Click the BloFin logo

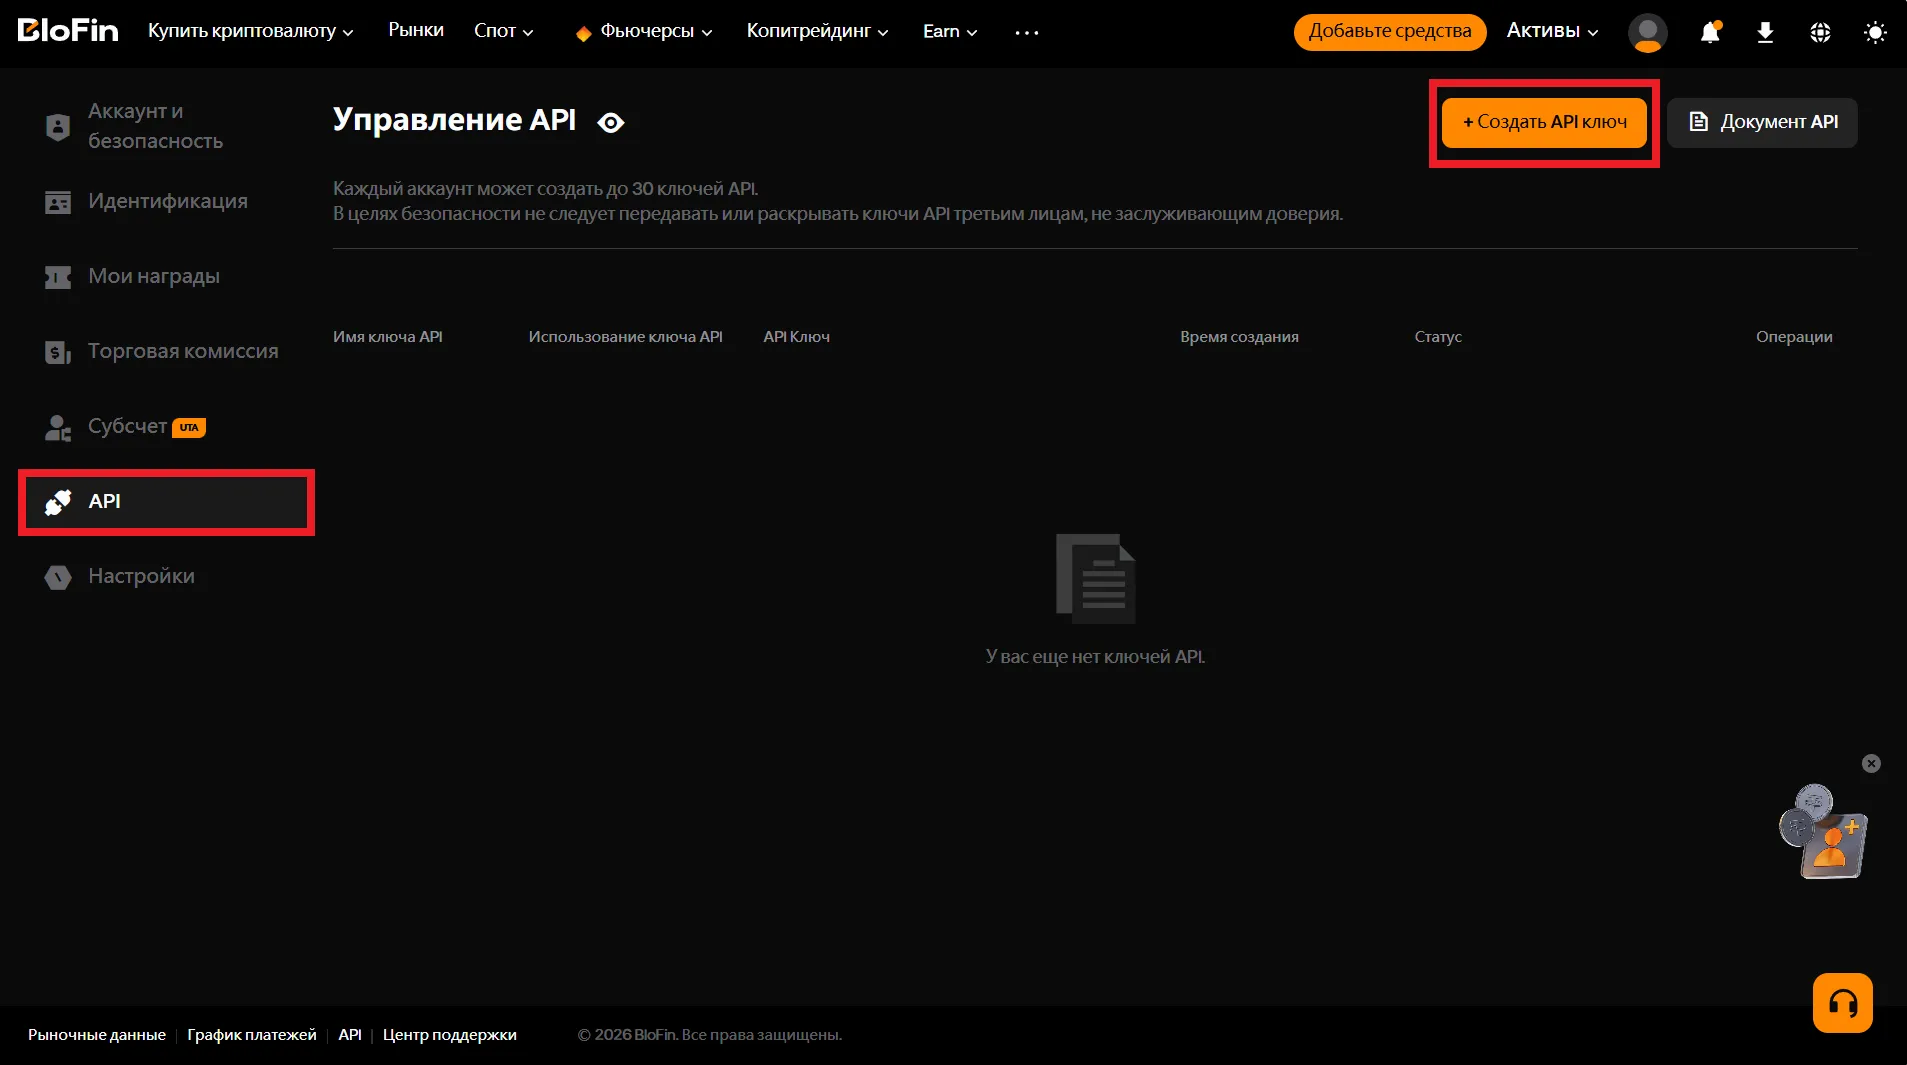(68, 31)
